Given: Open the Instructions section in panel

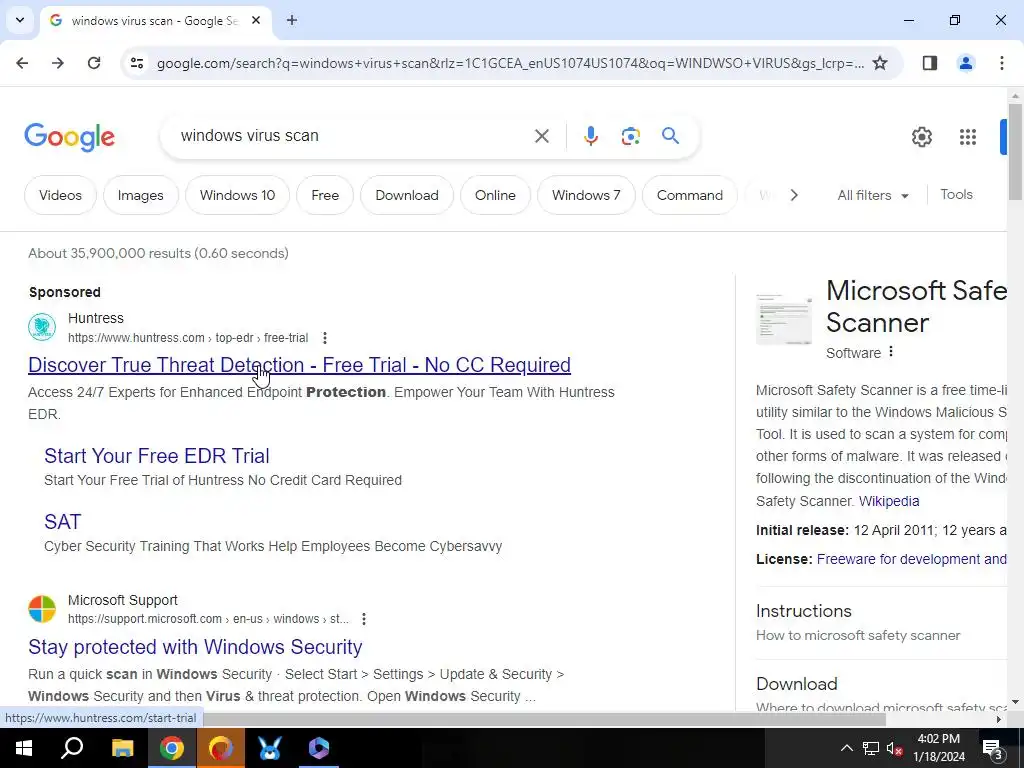Looking at the screenshot, I should (803, 611).
